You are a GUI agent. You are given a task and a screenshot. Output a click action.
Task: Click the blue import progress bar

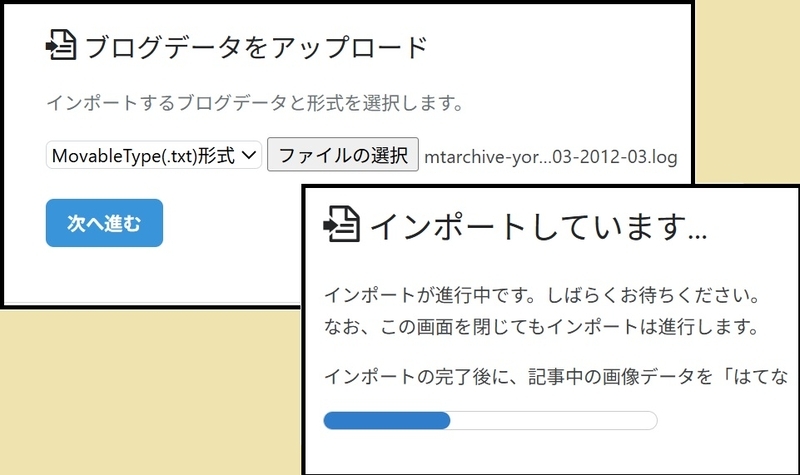(x=490, y=420)
